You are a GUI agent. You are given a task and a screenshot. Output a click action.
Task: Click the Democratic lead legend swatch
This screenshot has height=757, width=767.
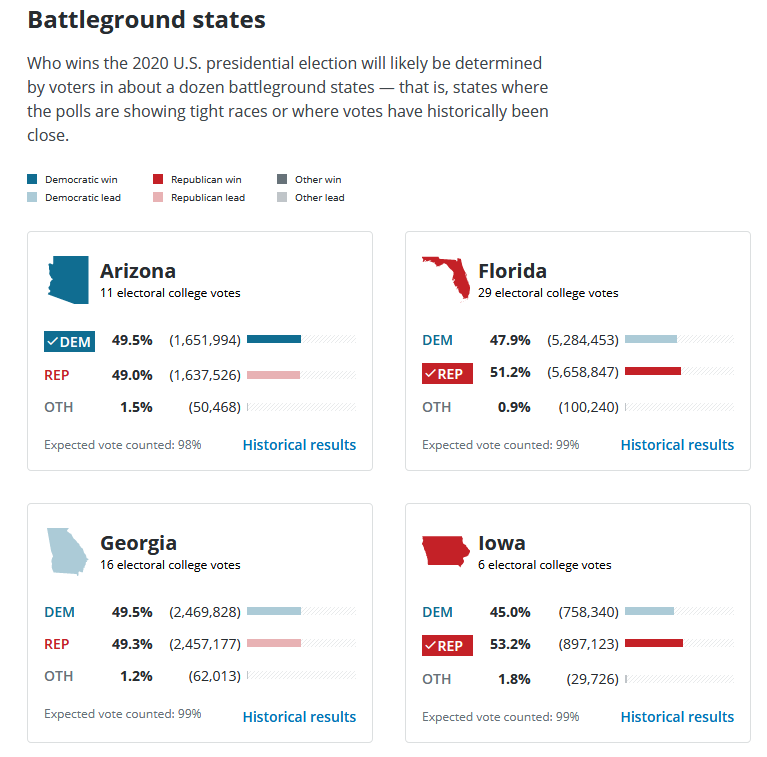coord(33,198)
